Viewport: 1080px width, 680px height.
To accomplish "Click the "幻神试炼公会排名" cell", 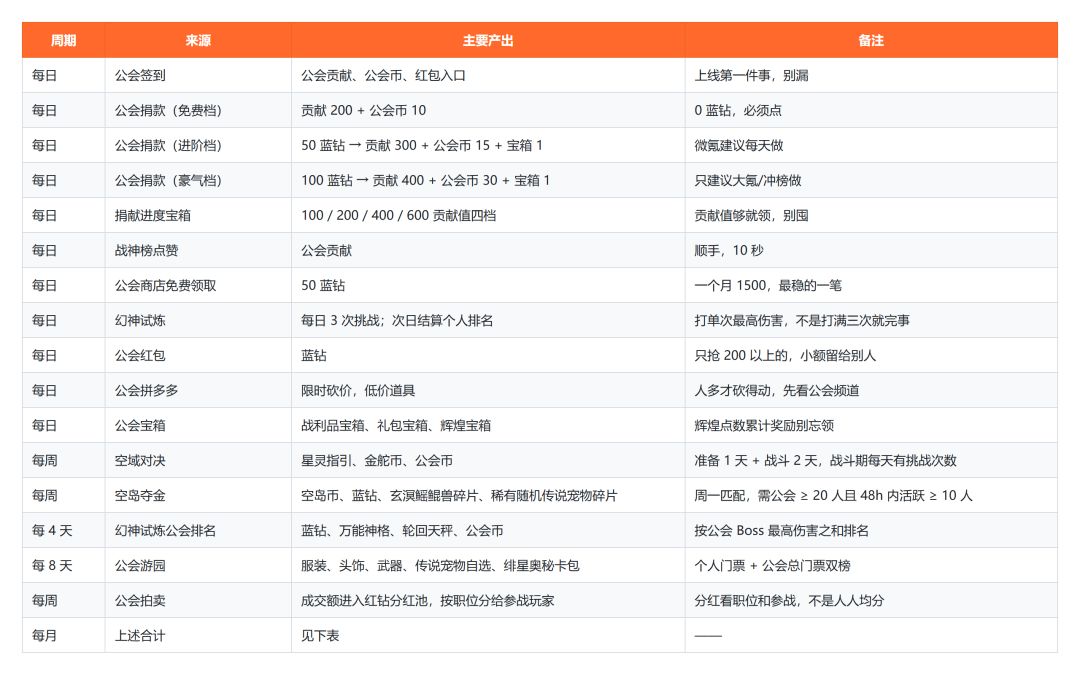I will coord(198,530).
